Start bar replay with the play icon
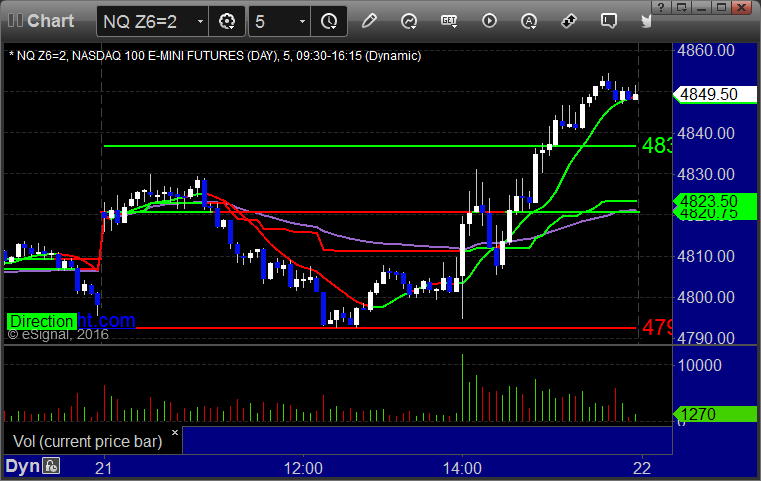 (489, 21)
